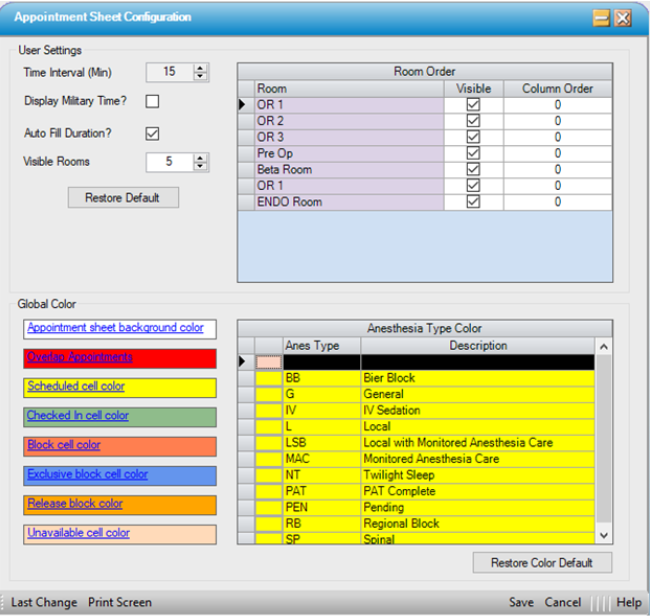Decrease Visible Rooms with the down arrow
The image size is (650, 616).
click(200, 166)
